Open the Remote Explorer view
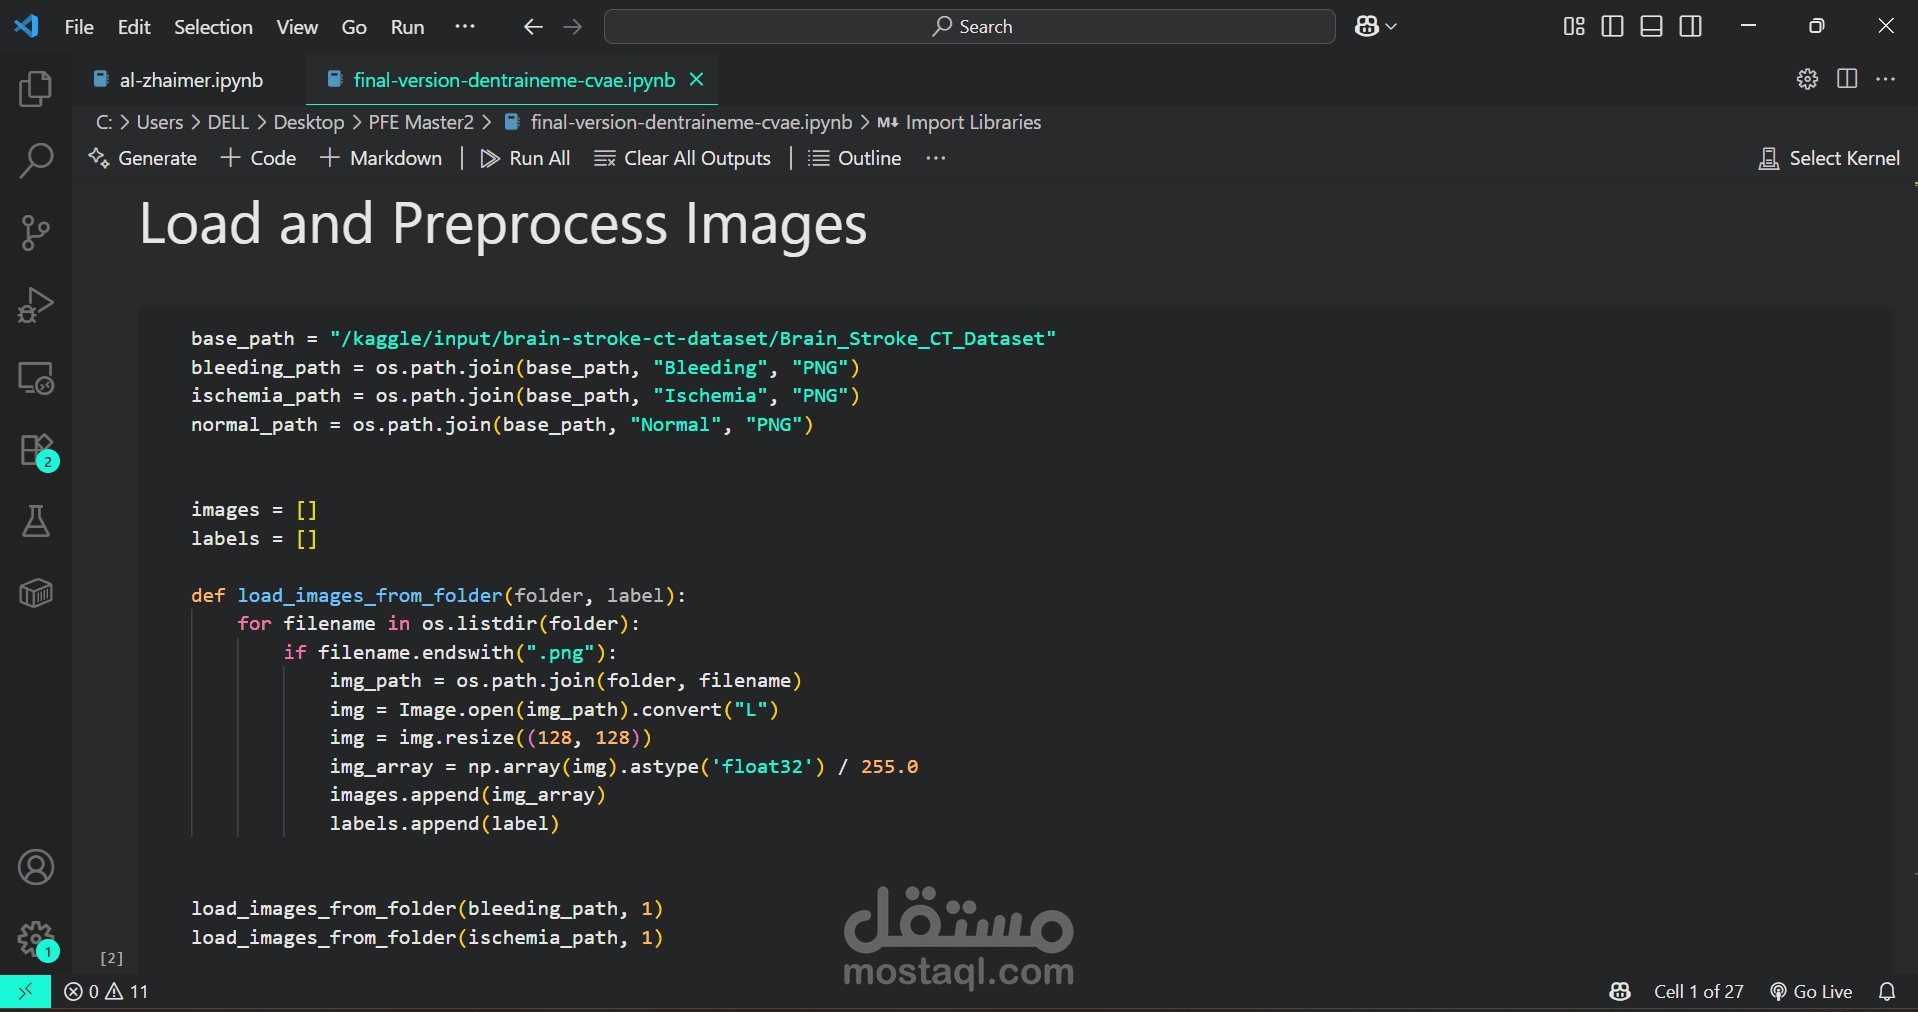 (x=36, y=378)
